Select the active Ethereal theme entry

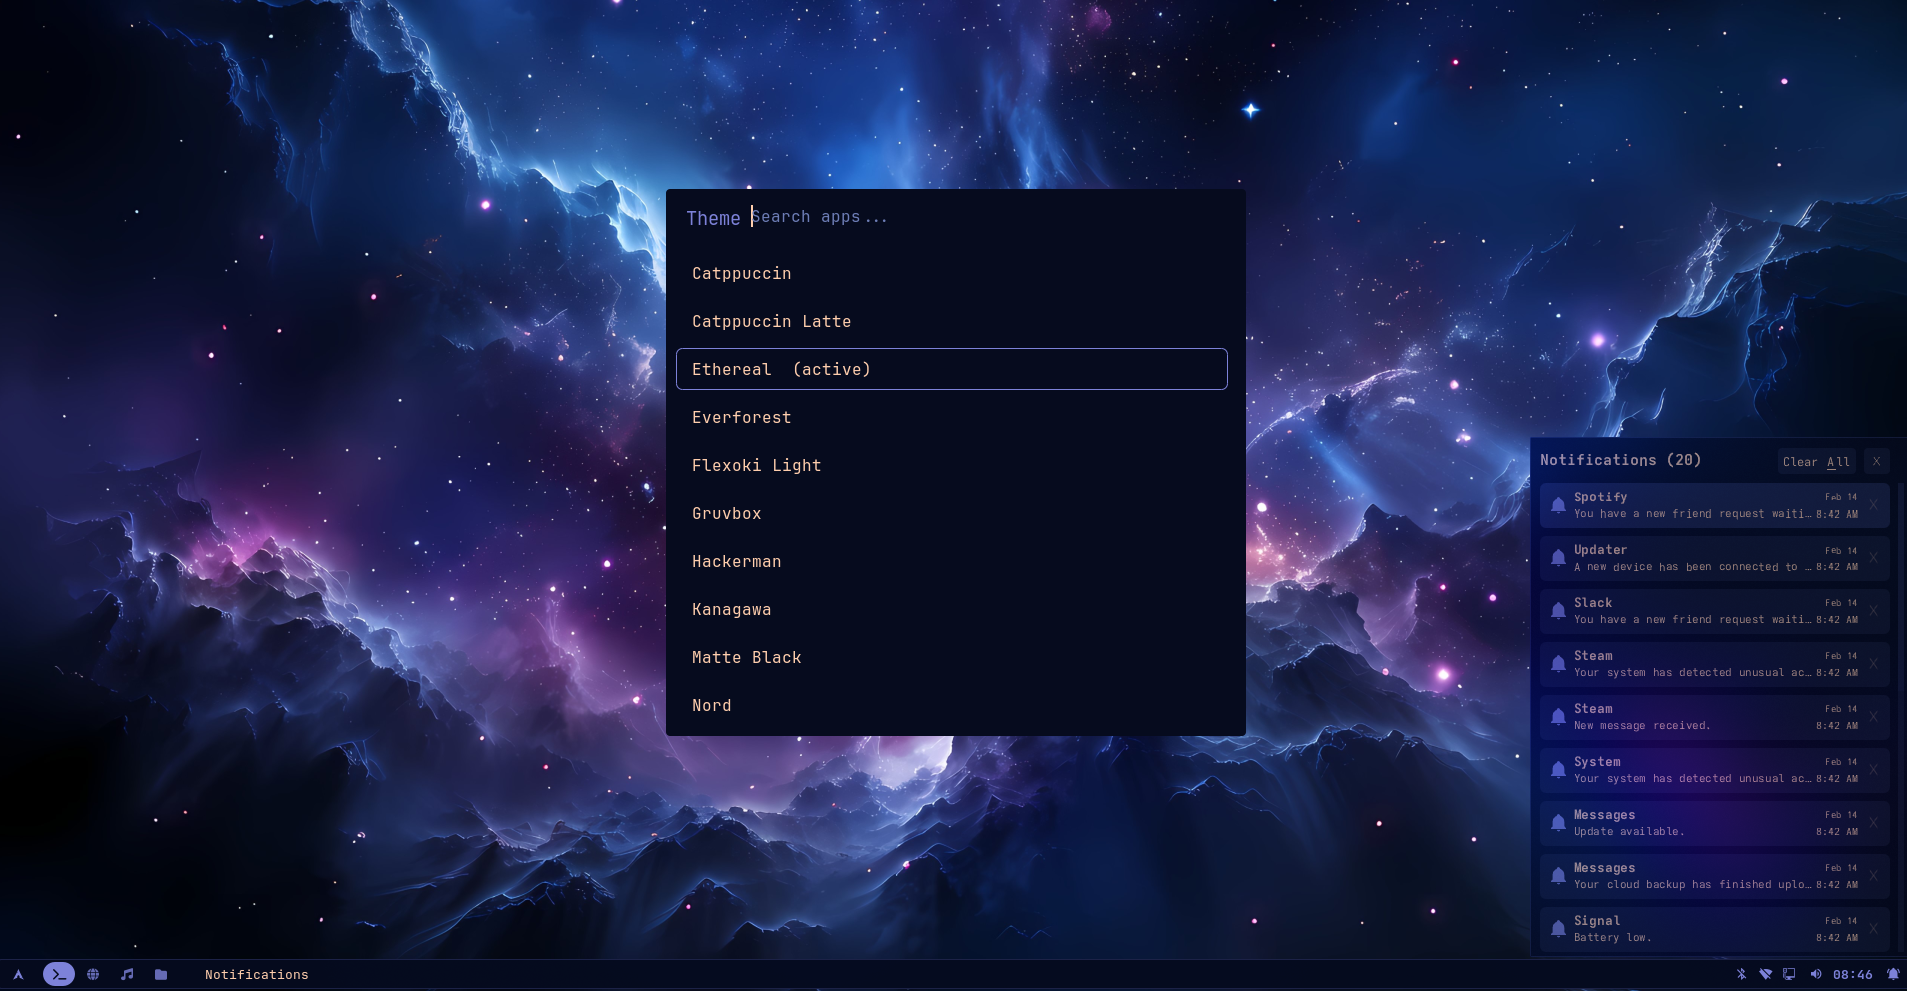pyautogui.click(x=951, y=369)
